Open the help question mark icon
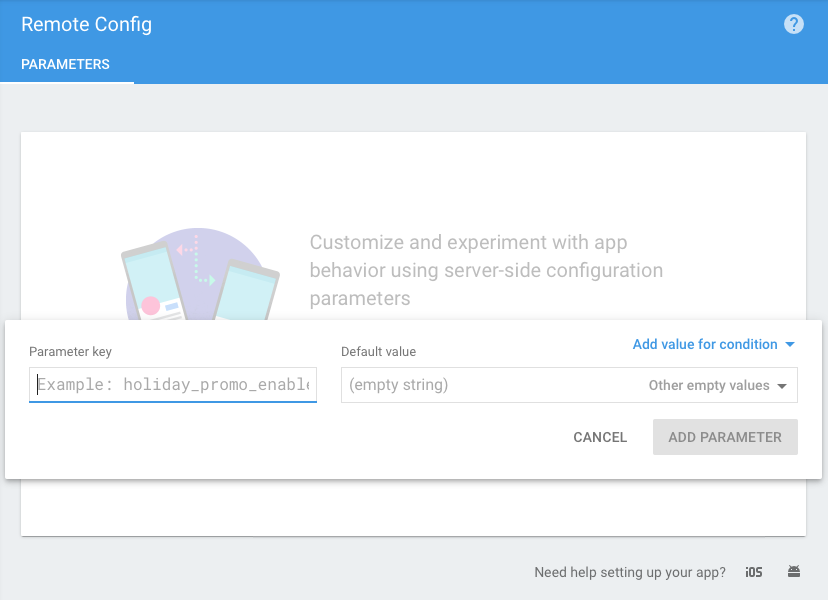The width and height of the screenshot is (828, 600). (x=794, y=24)
